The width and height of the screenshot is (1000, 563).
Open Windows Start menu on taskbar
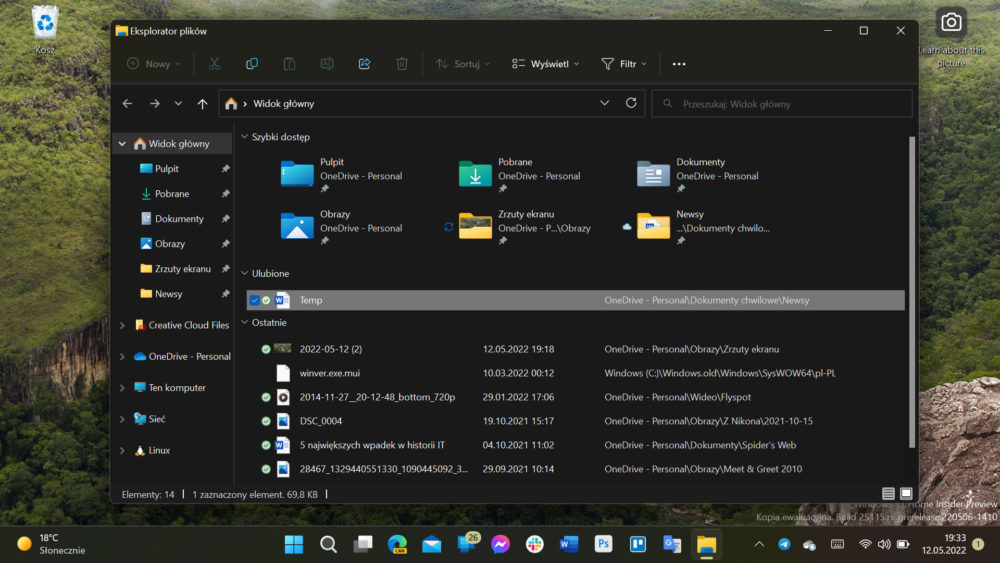coord(294,544)
